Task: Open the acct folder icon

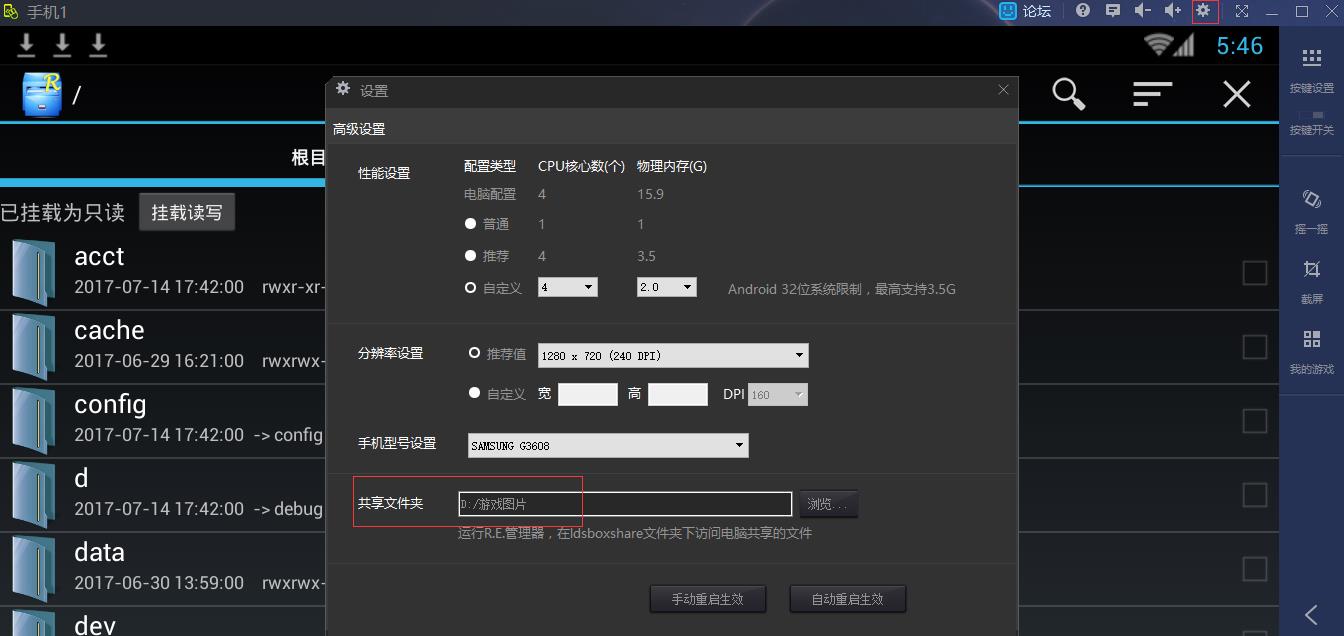Action: point(33,272)
